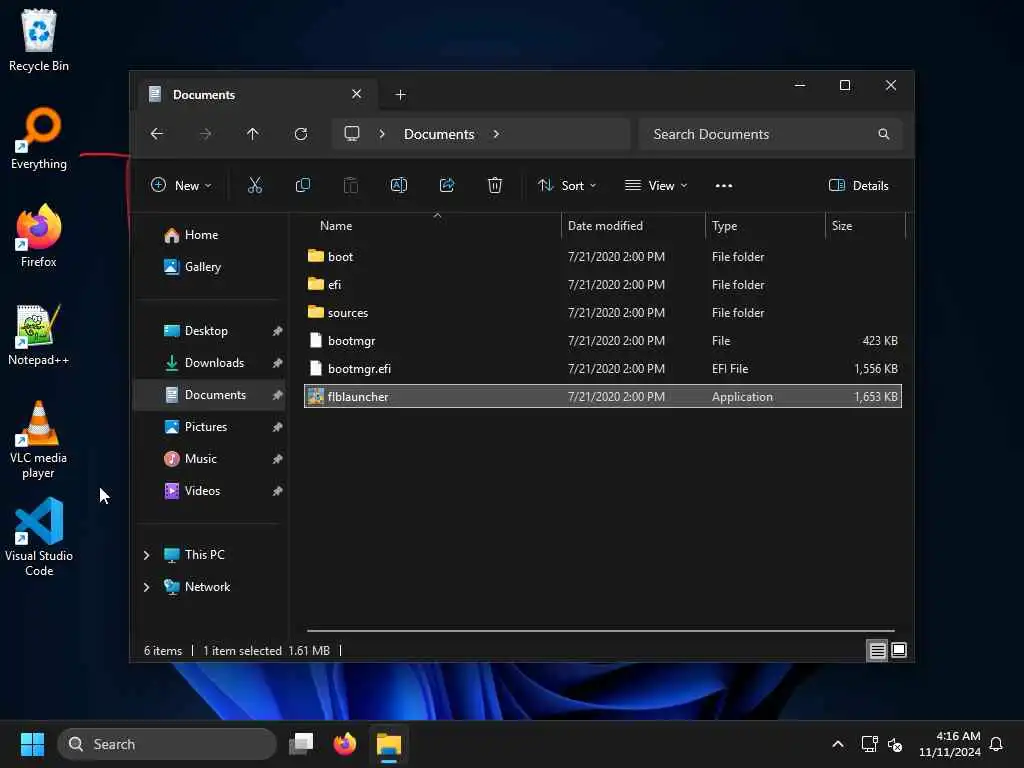The width and height of the screenshot is (1024, 768).
Task: Open Music in the sidebar
Action: click(x=209, y=459)
